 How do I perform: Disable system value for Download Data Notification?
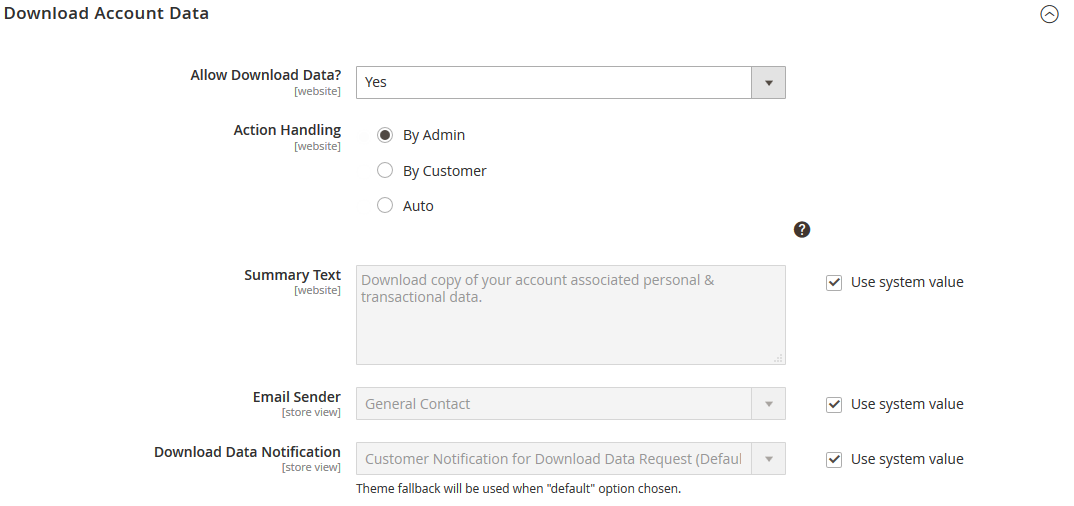pos(834,460)
